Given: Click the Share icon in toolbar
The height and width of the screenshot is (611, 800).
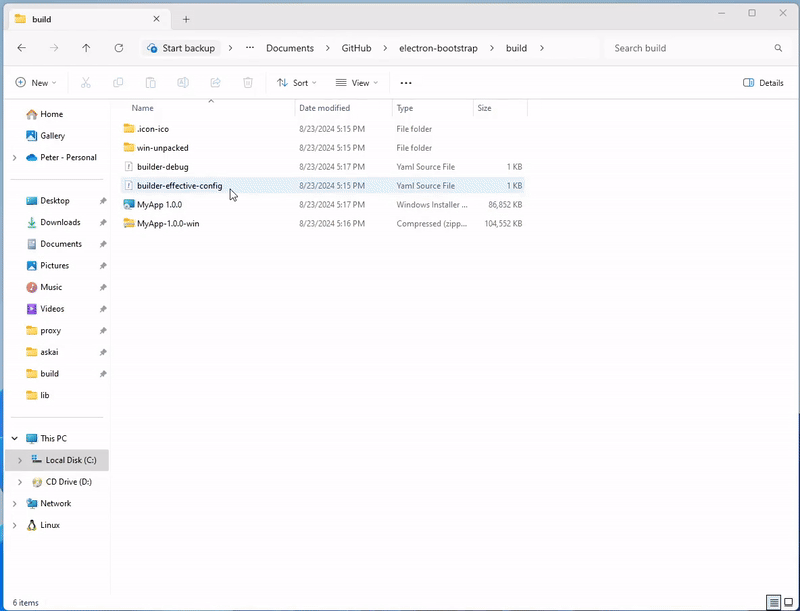Looking at the screenshot, I should coord(215,83).
